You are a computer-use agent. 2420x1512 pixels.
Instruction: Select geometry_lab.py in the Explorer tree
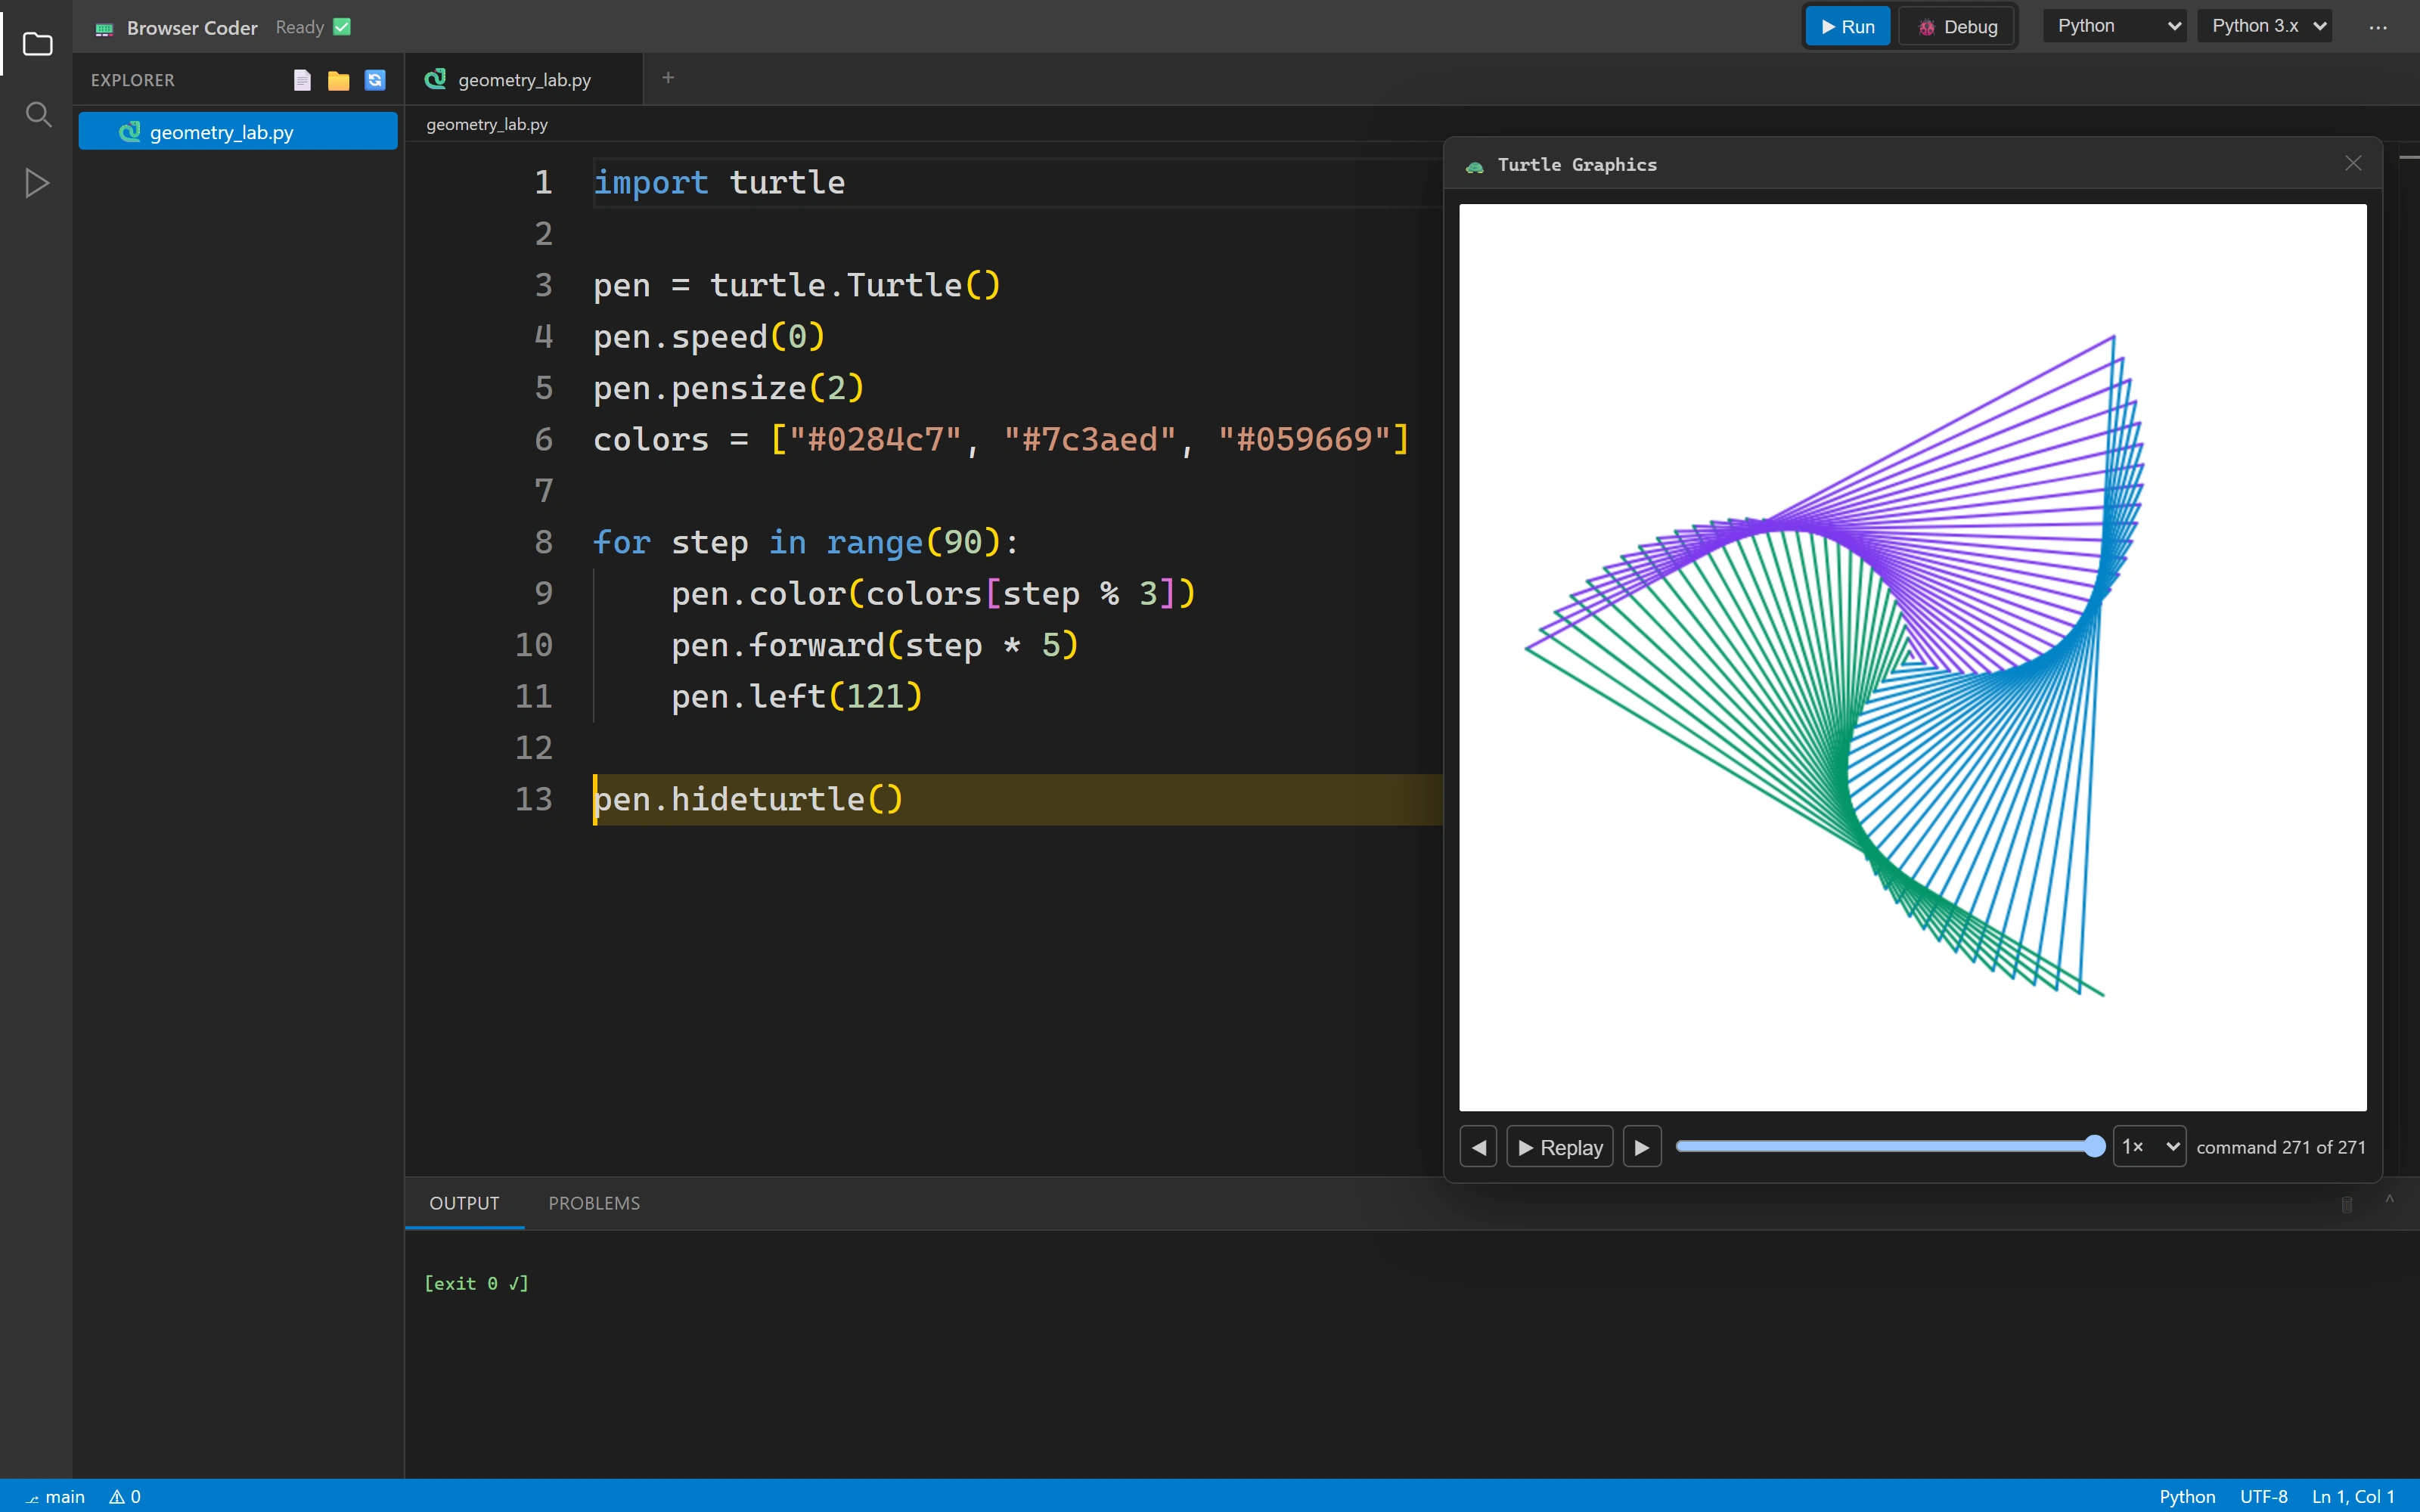[x=238, y=132]
